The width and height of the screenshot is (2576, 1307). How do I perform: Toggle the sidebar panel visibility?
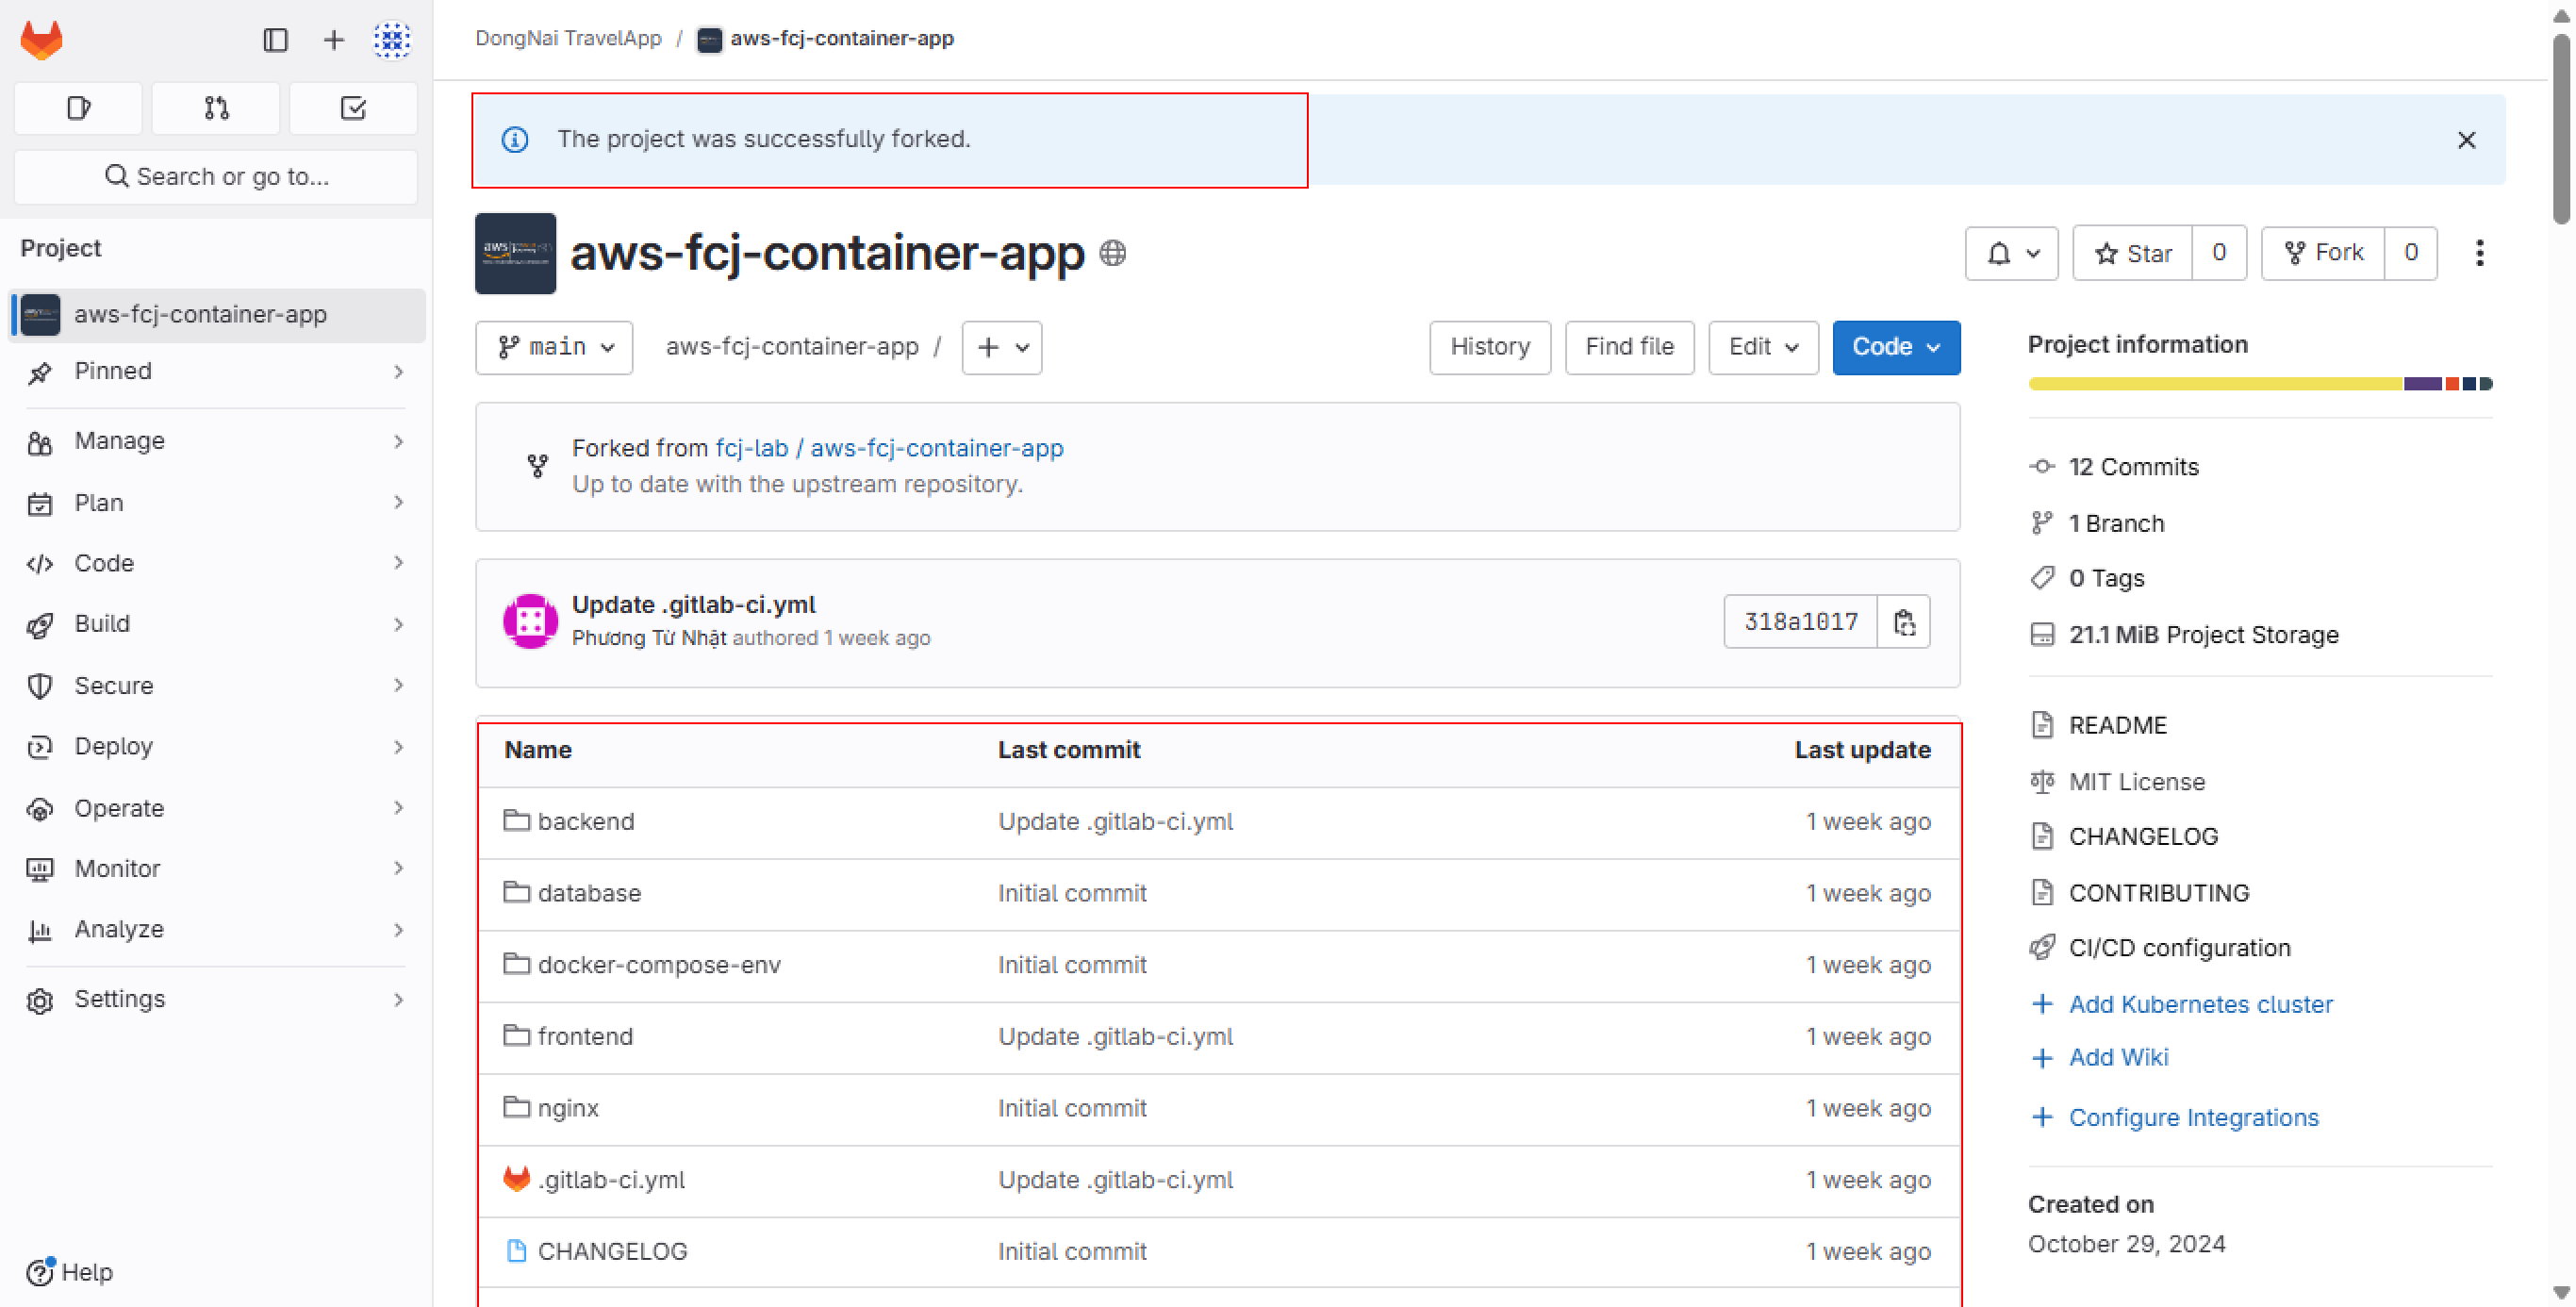tap(273, 39)
